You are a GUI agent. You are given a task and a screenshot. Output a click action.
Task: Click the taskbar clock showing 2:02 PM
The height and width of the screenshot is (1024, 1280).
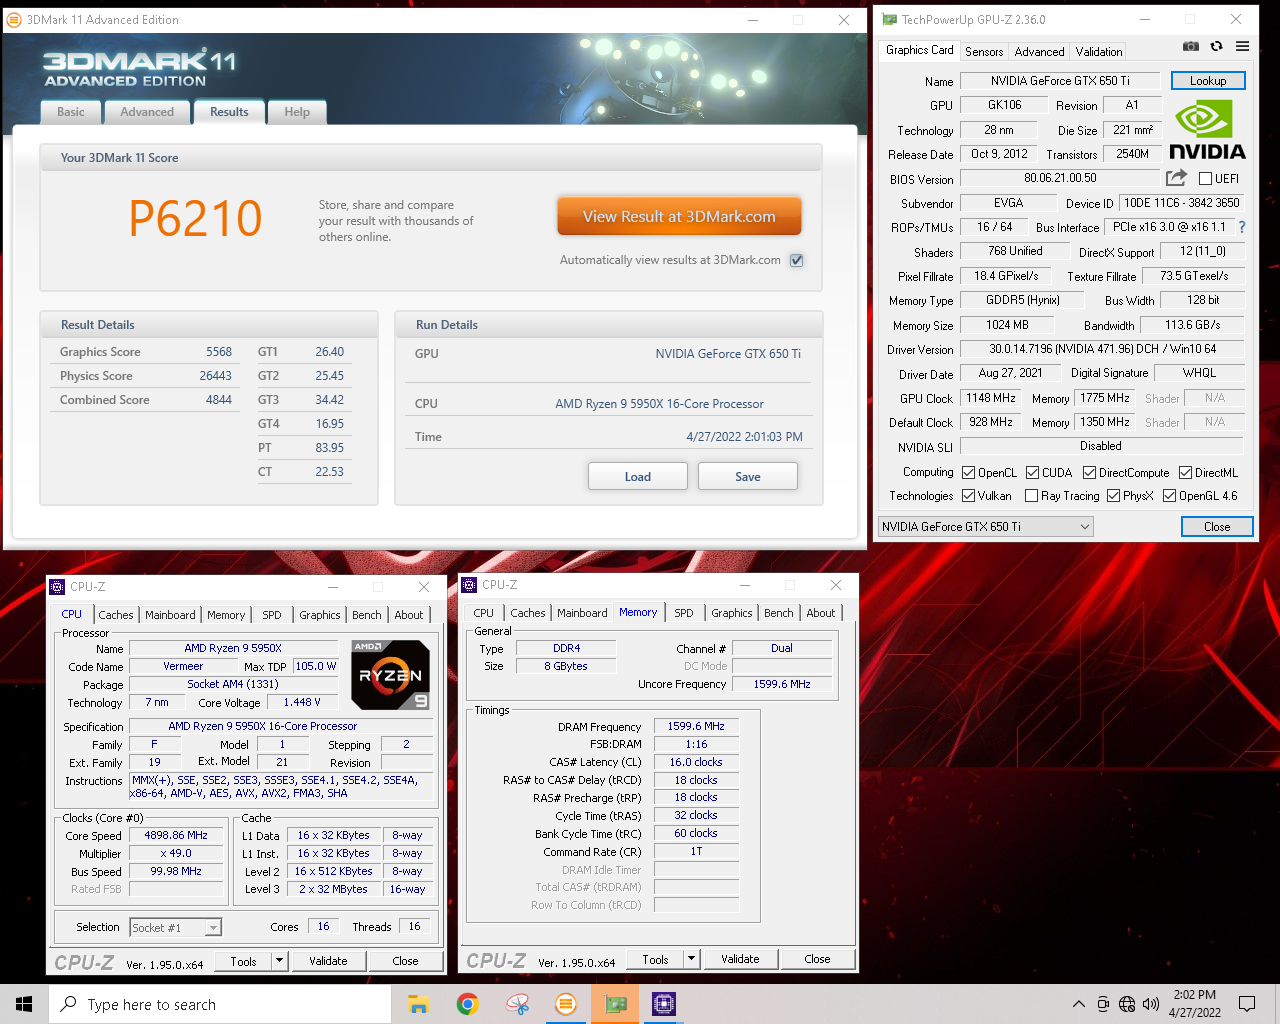coord(1195,1004)
